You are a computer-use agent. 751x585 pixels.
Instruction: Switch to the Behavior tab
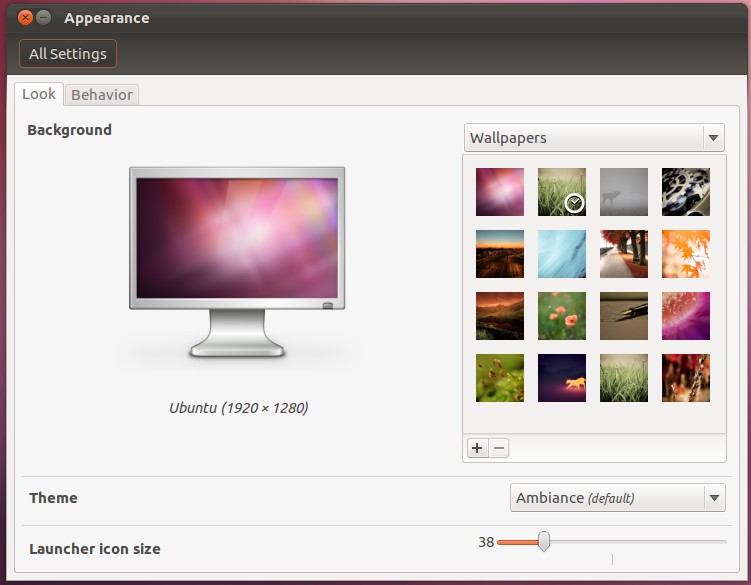pyautogui.click(x=102, y=95)
